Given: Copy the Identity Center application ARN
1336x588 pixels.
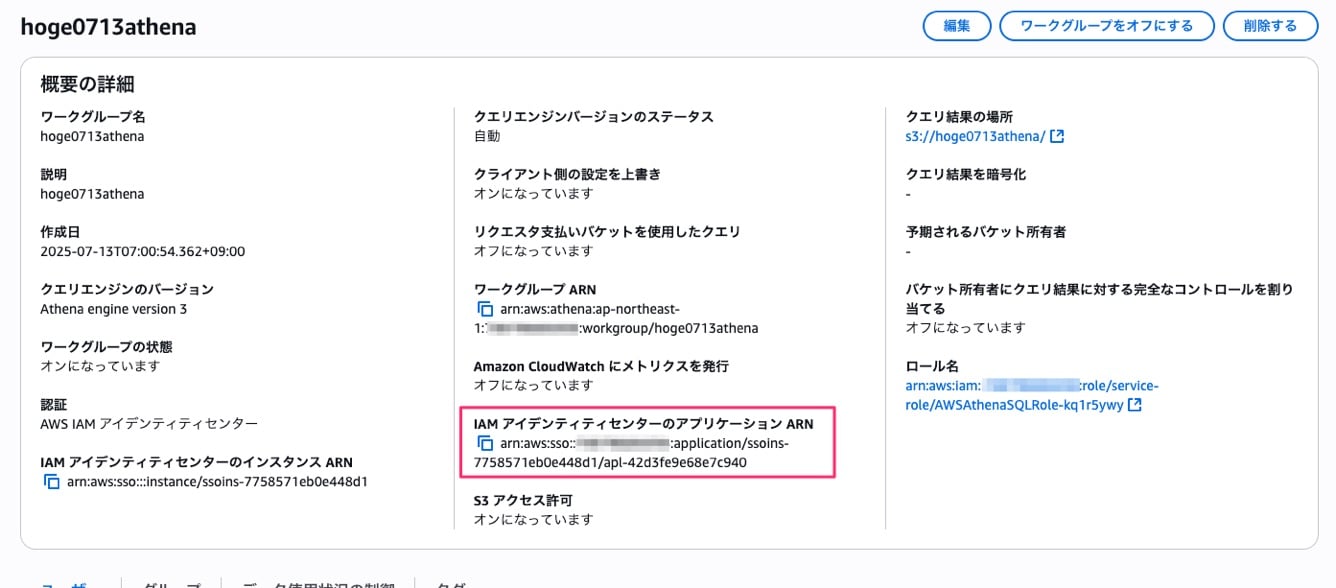Looking at the screenshot, I should pos(485,444).
